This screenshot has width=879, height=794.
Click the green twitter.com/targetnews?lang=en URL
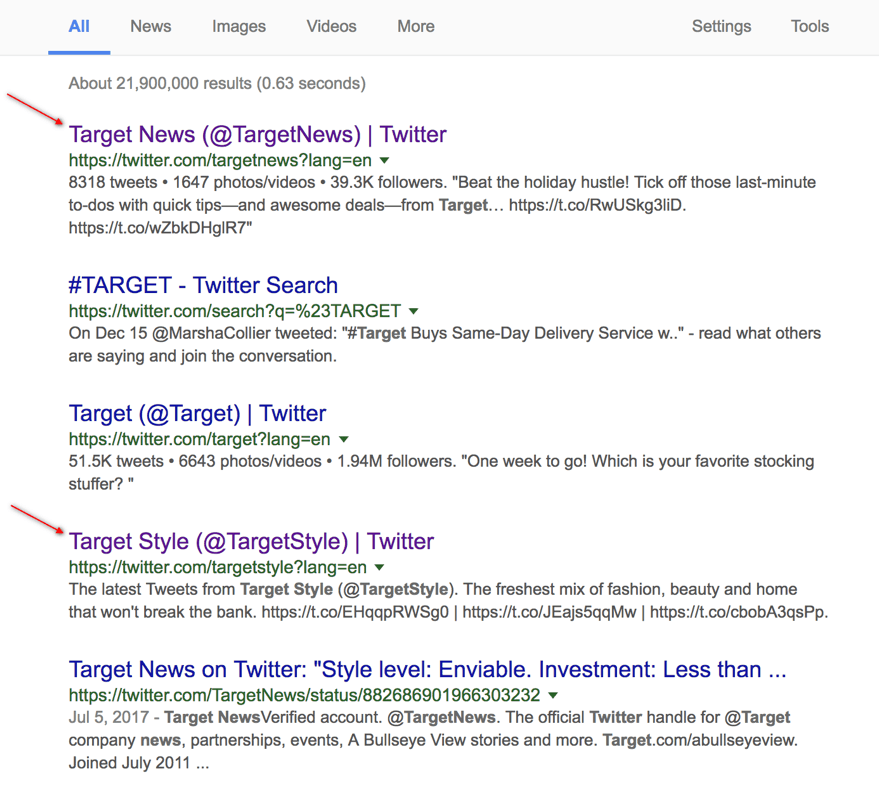(220, 160)
